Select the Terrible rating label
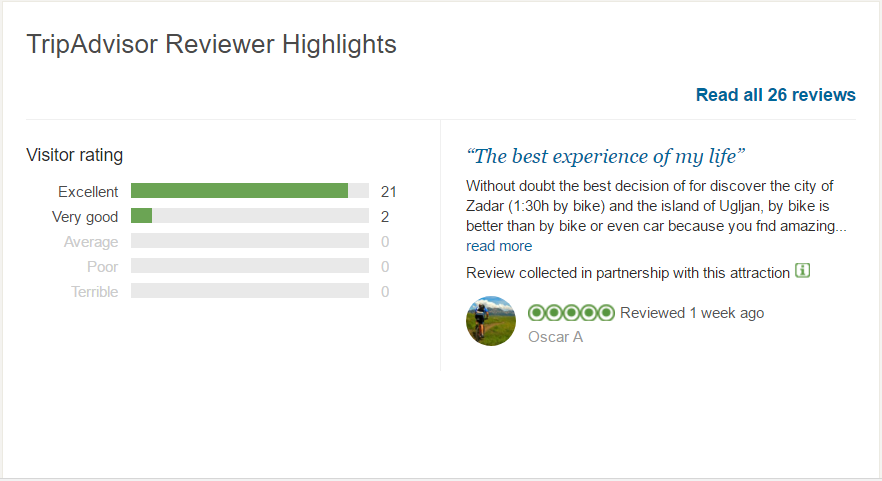This screenshot has height=481, width=882. (x=94, y=292)
